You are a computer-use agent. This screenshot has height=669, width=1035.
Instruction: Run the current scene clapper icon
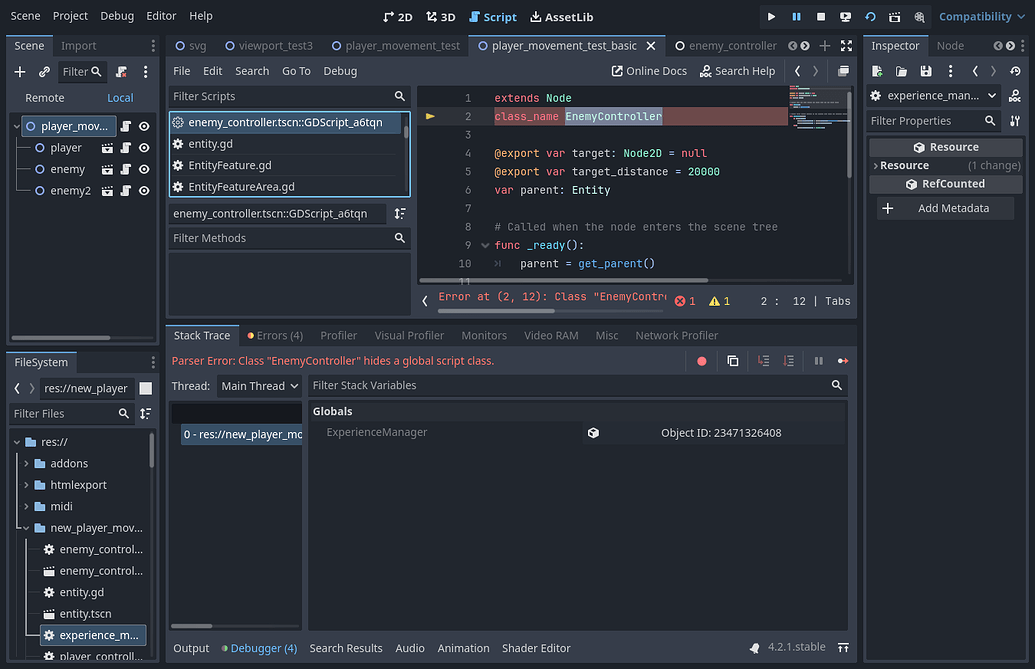[894, 16]
